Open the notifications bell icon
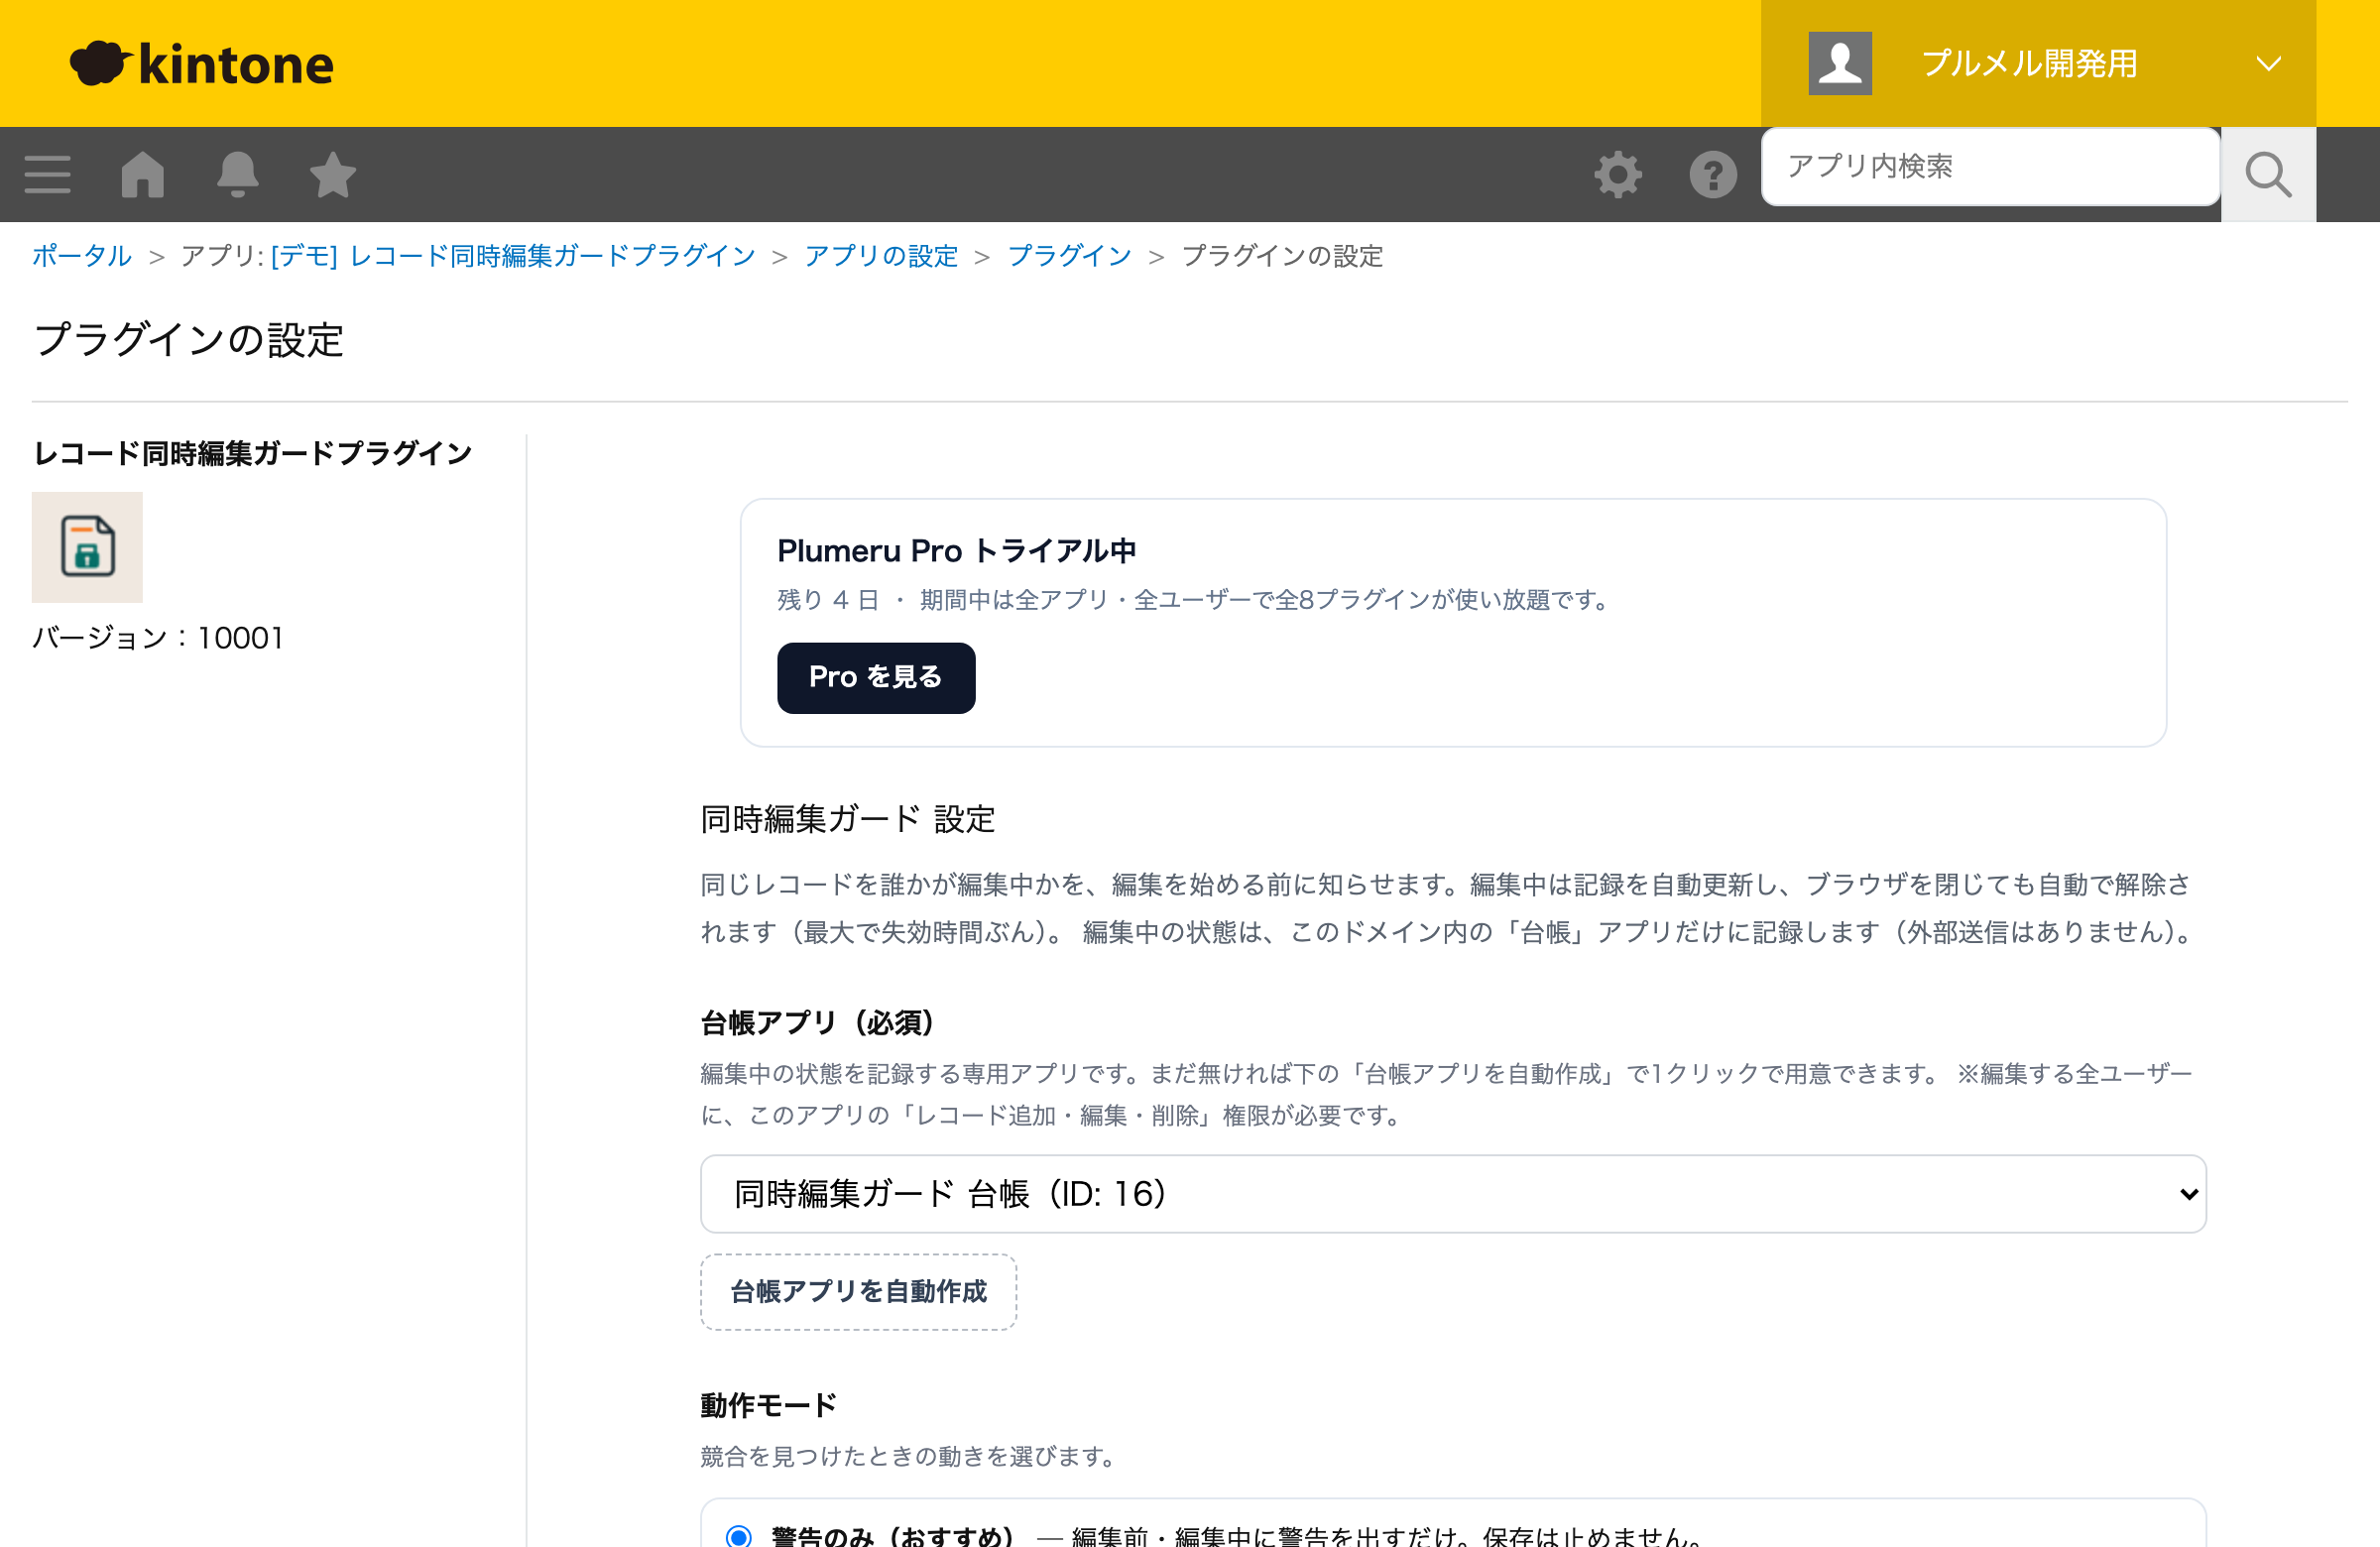This screenshot has height=1547, width=2380. 237,174
